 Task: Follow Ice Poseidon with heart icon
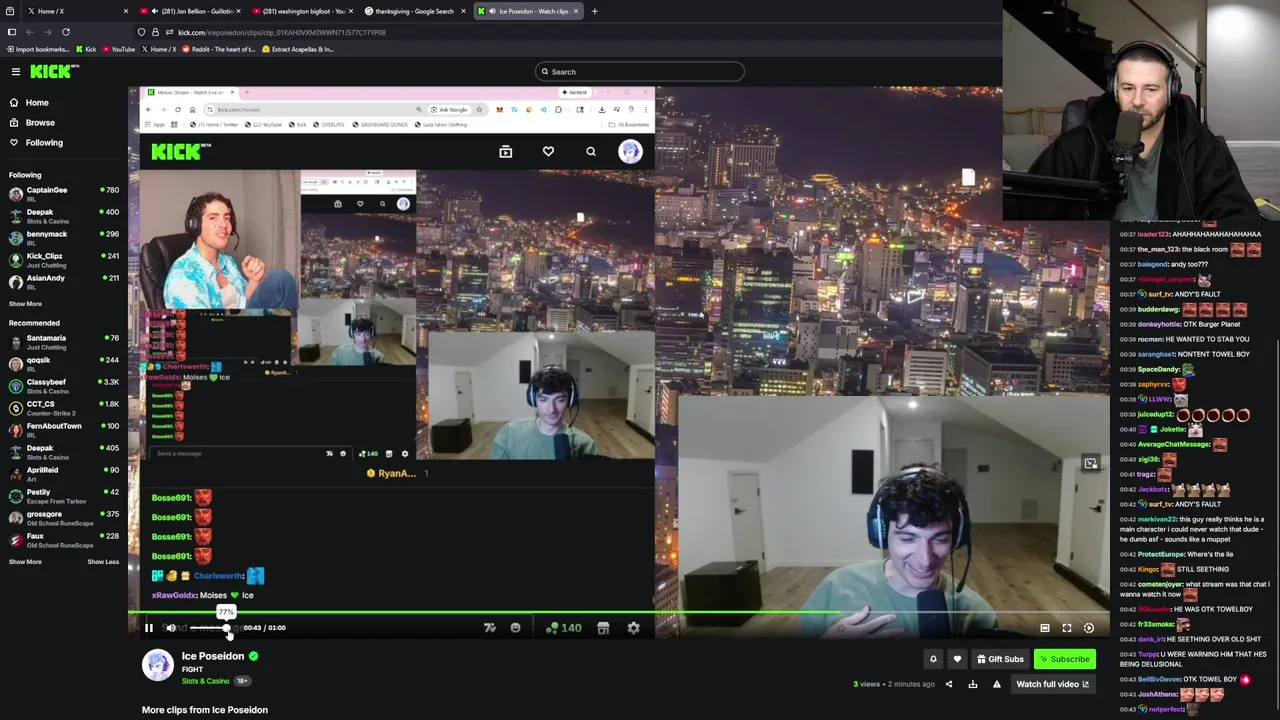957,659
